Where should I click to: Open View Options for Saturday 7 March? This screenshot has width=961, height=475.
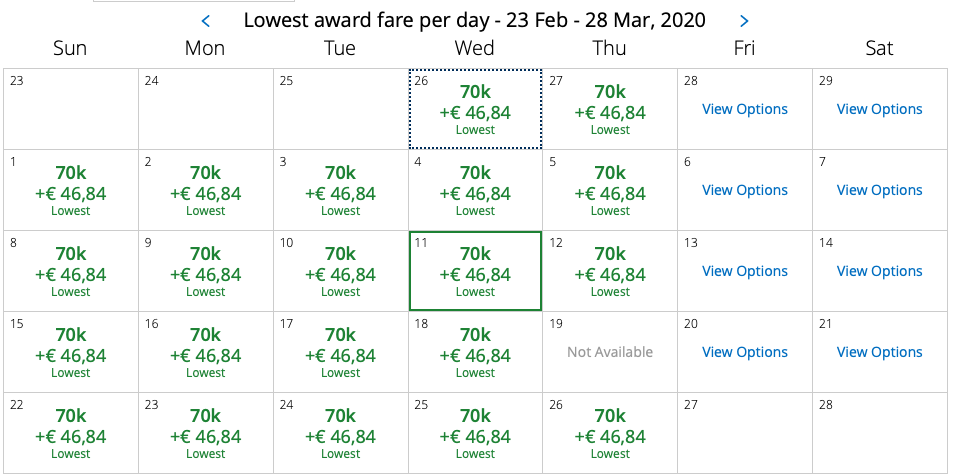[x=879, y=190]
